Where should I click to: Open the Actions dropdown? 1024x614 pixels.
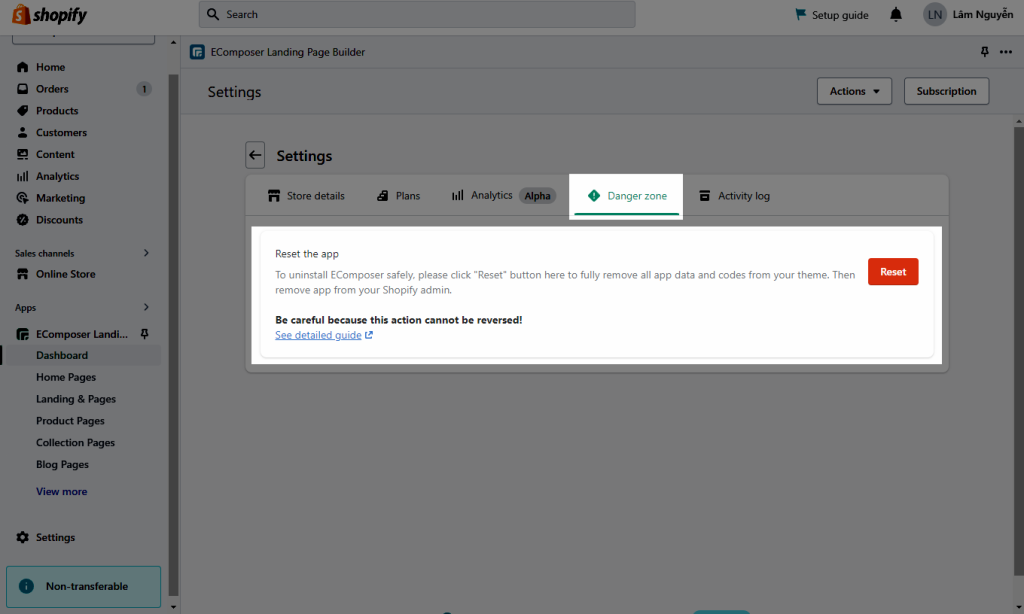tap(854, 91)
